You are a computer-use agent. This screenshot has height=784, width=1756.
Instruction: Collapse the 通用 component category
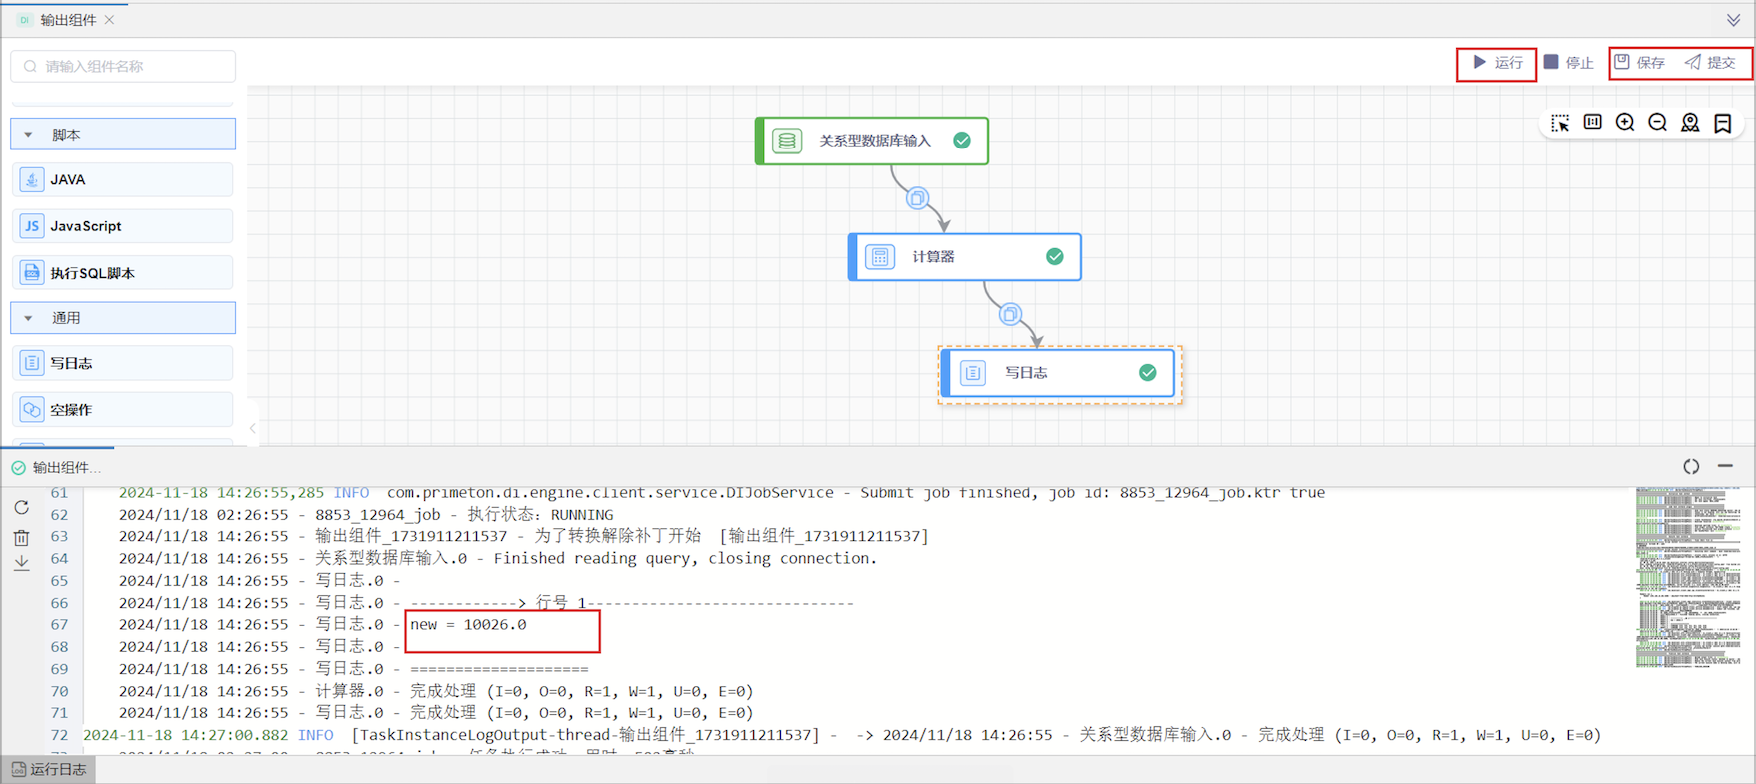(x=29, y=318)
